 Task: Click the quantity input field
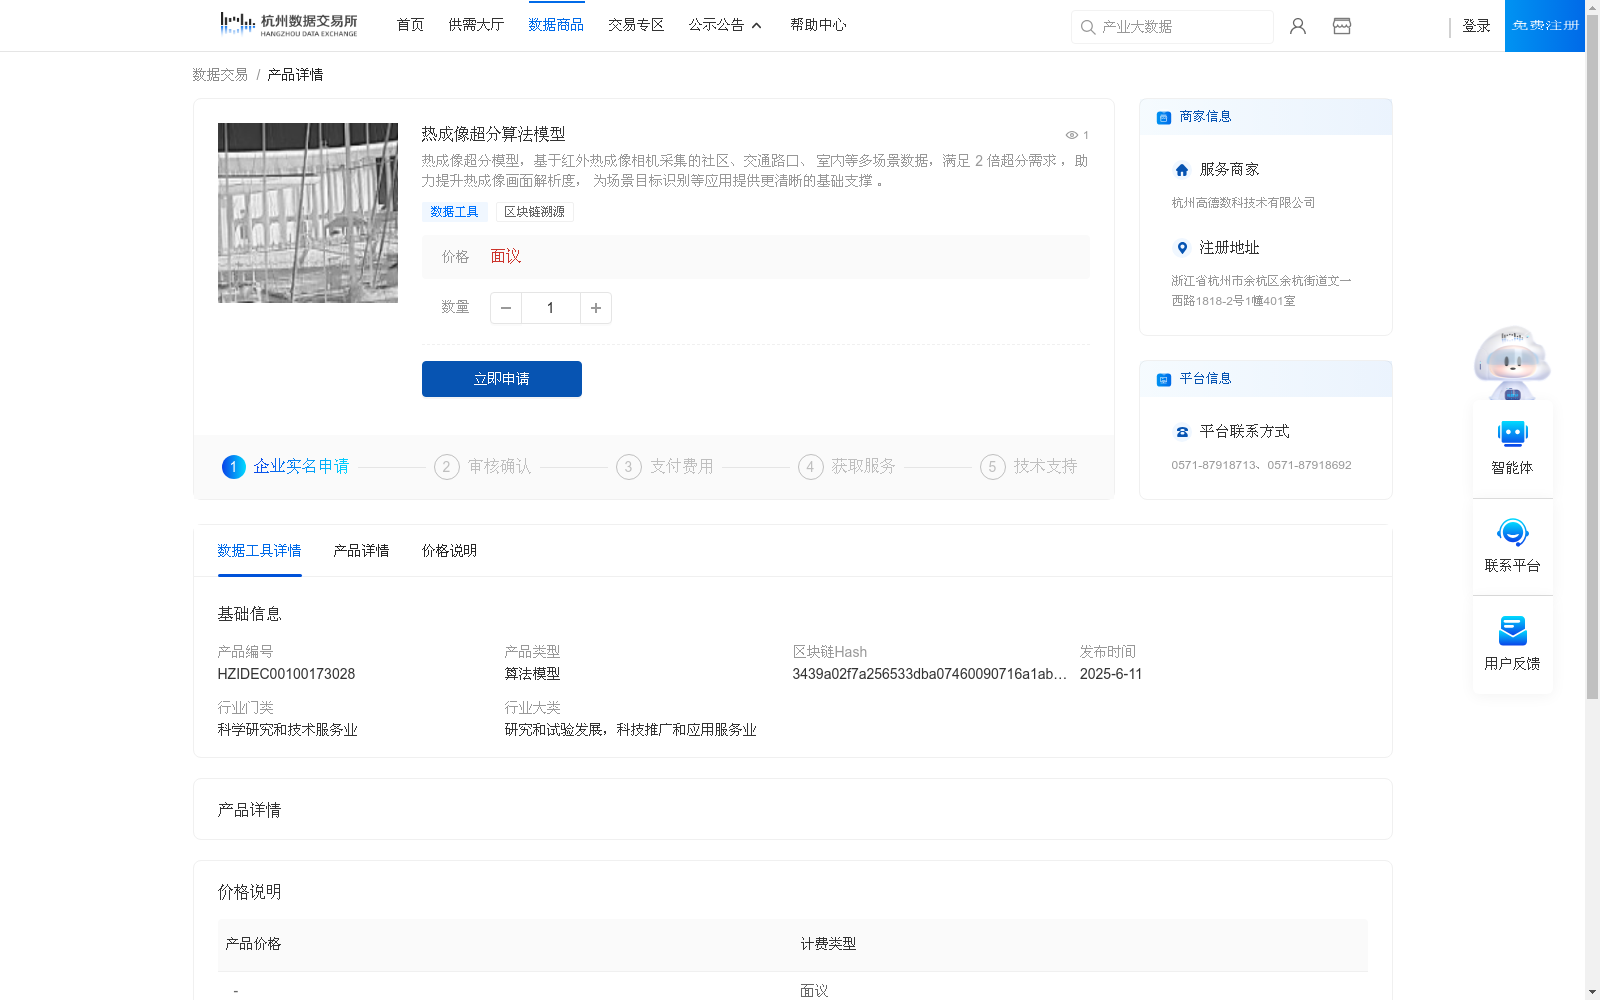point(550,308)
